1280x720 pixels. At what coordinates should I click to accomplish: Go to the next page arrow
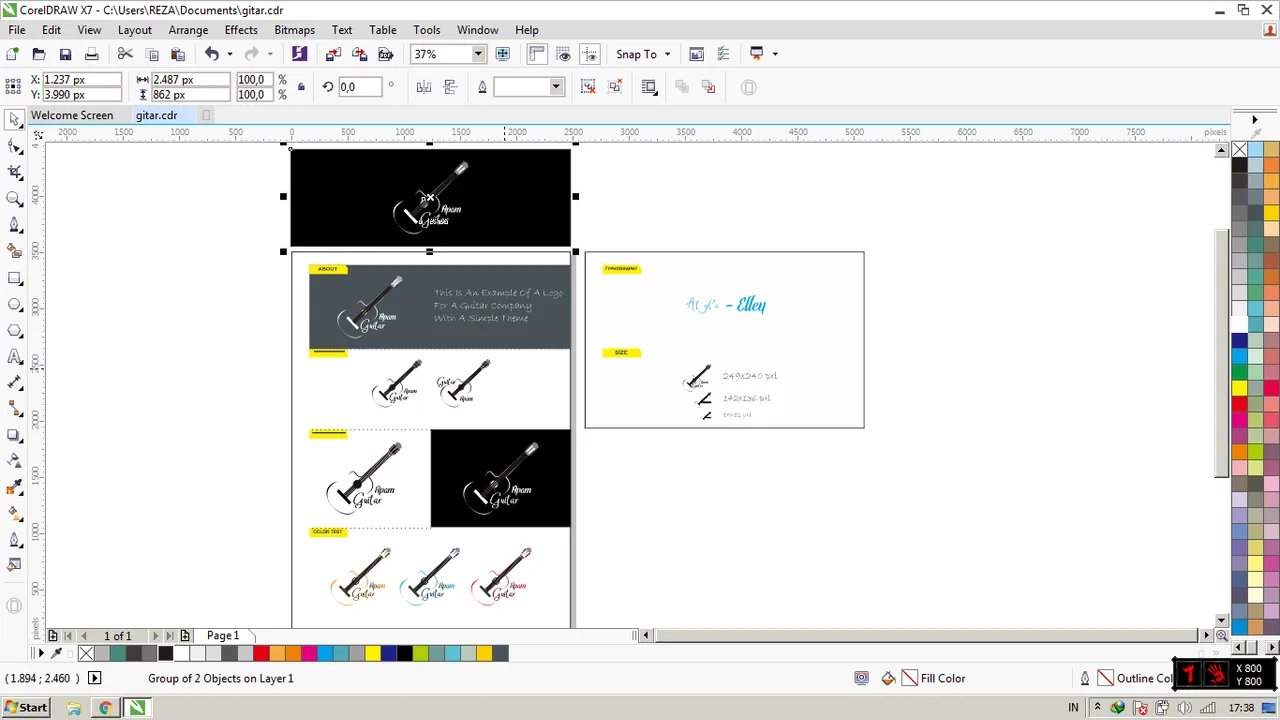tap(155, 635)
